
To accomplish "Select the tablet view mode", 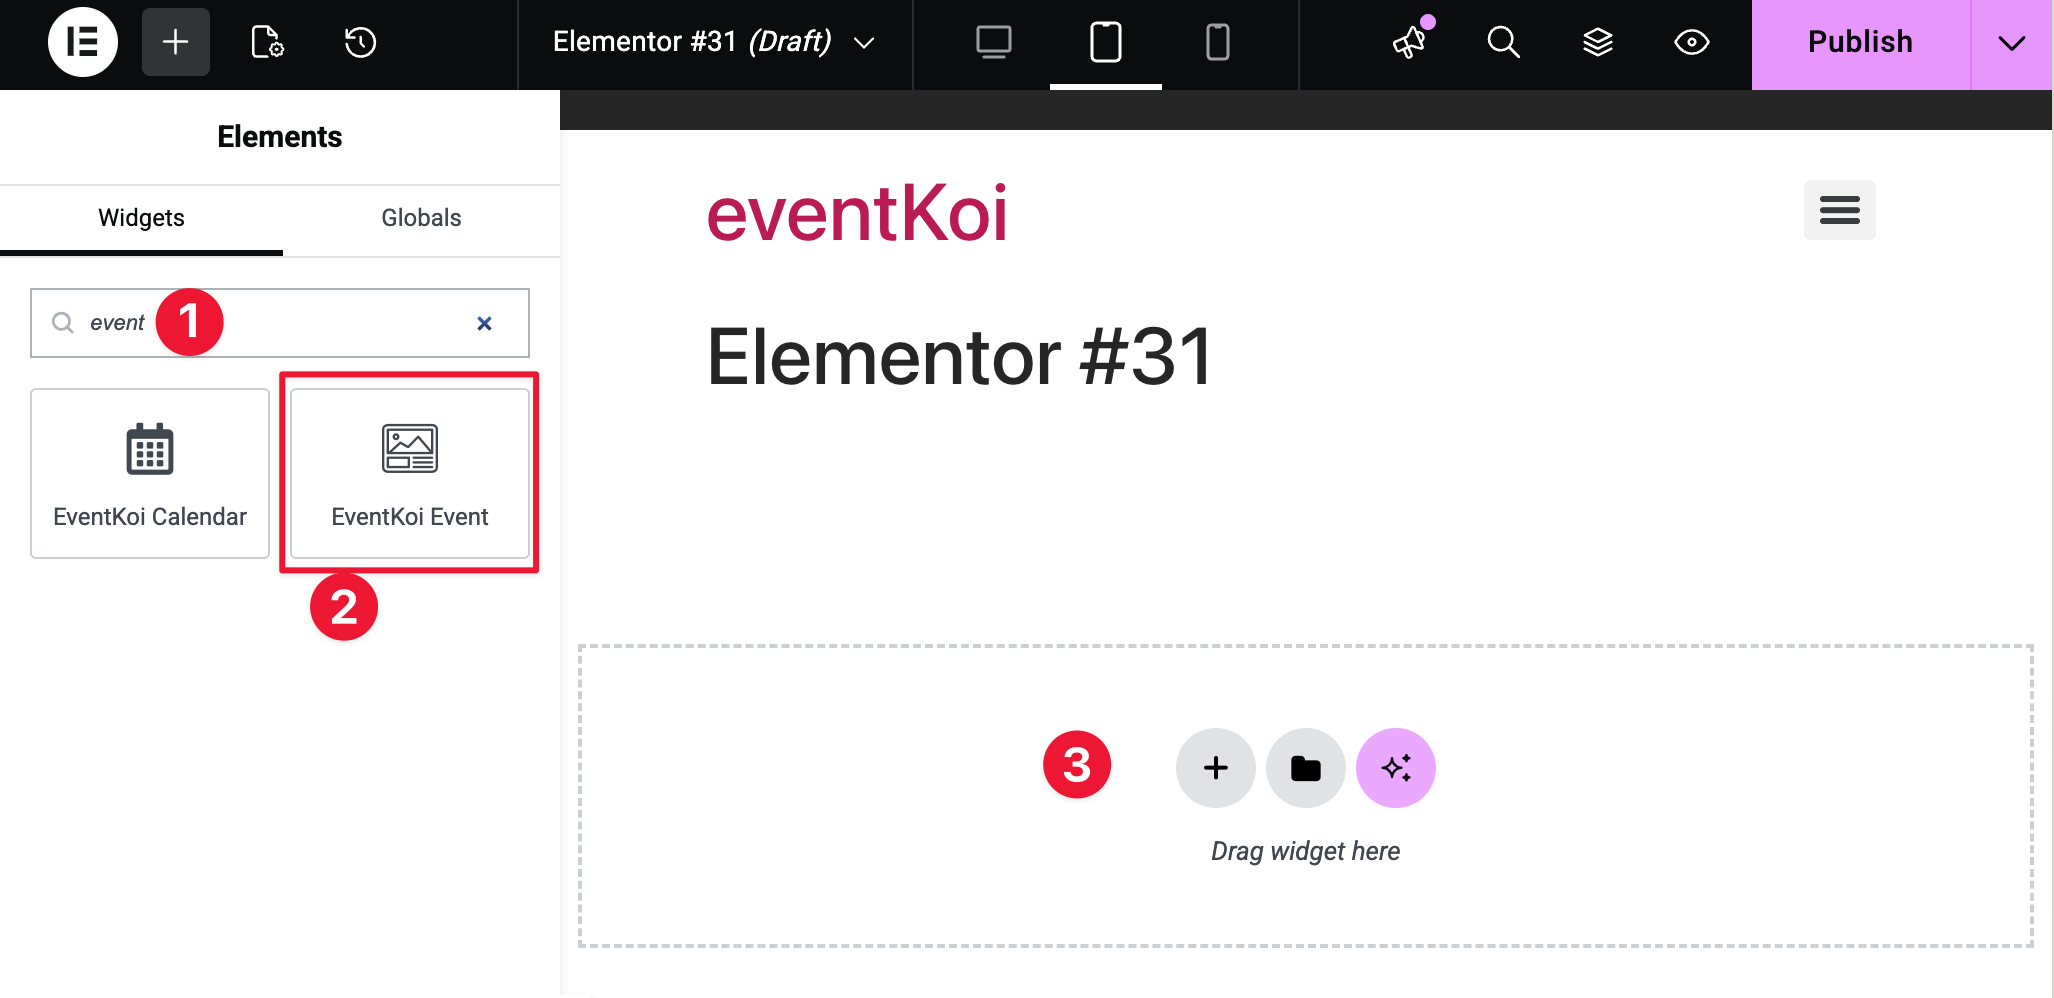I will [1105, 42].
